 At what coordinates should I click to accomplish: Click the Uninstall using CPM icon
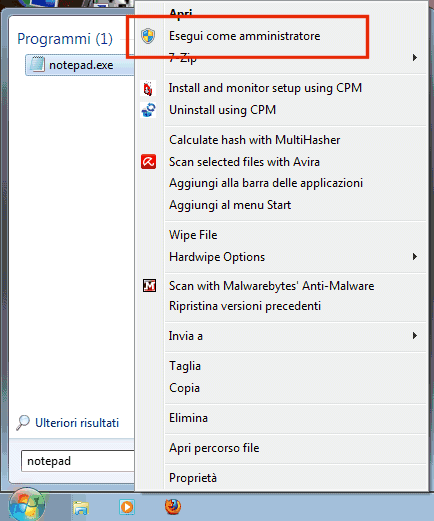point(148,110)
